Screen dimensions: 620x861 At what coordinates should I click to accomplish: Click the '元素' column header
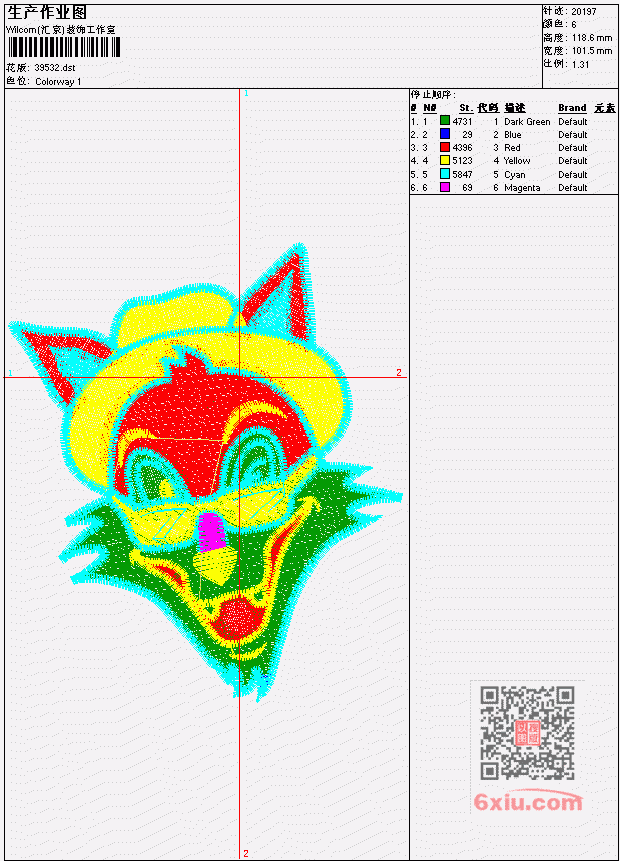point(605,108)
